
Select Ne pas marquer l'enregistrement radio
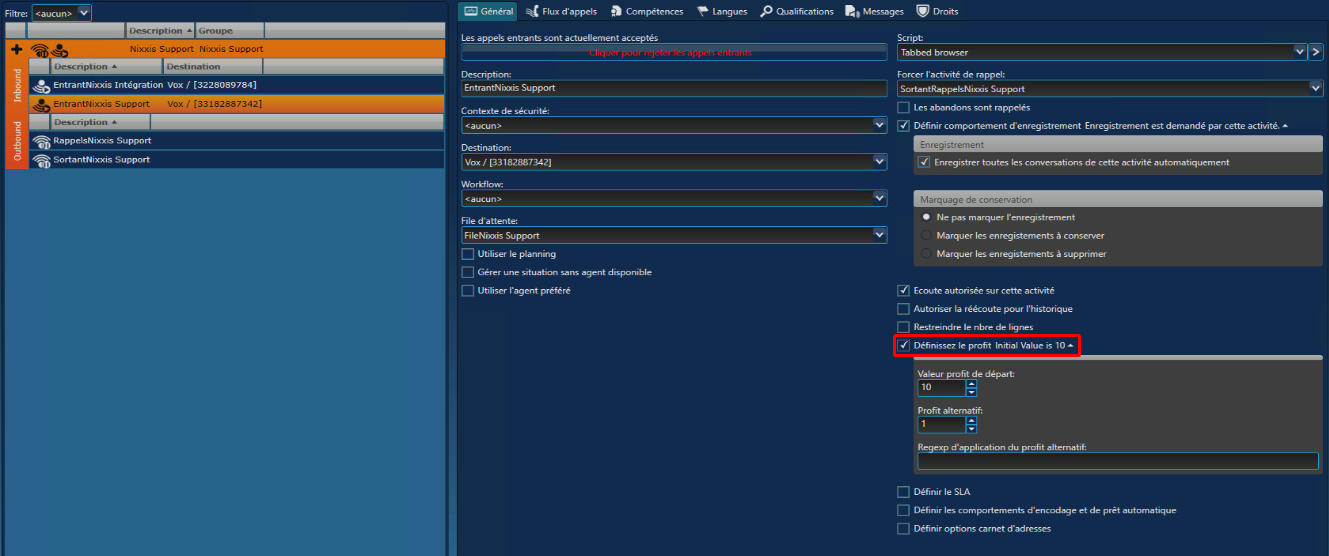pyautogui.click(x=925, y=217)
